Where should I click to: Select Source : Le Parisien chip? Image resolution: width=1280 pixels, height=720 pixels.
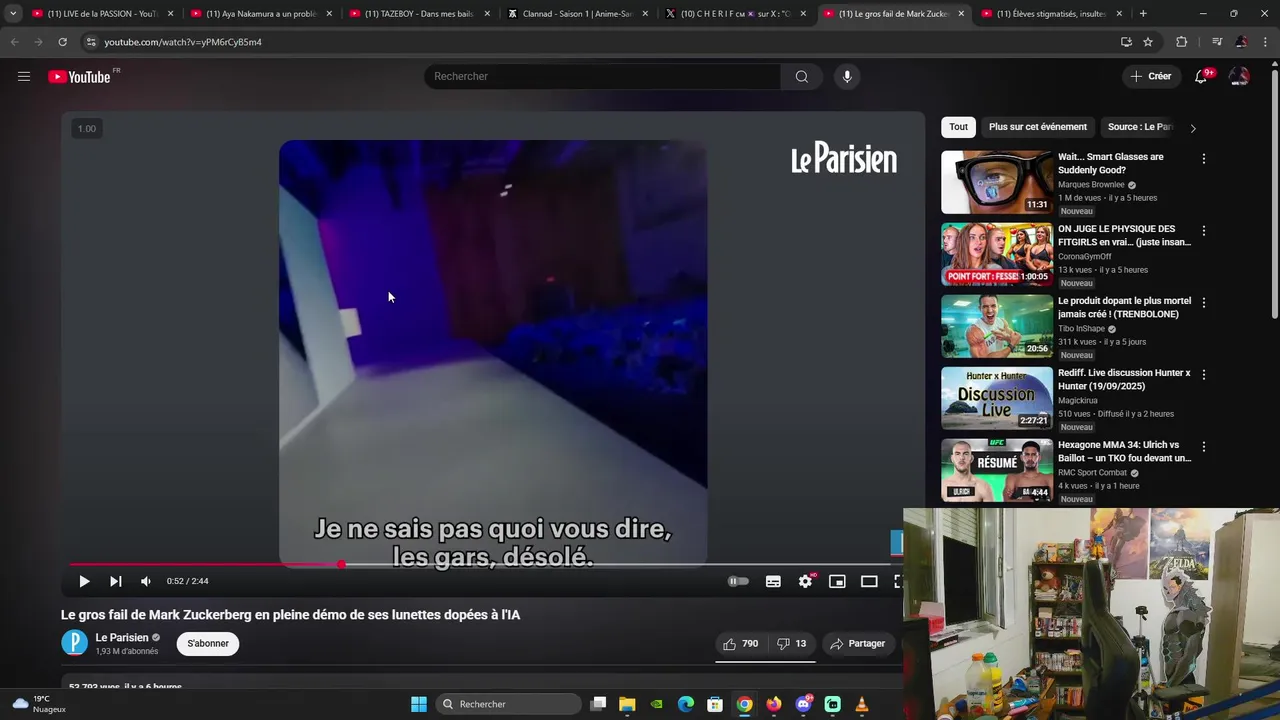pos(1140,127)
